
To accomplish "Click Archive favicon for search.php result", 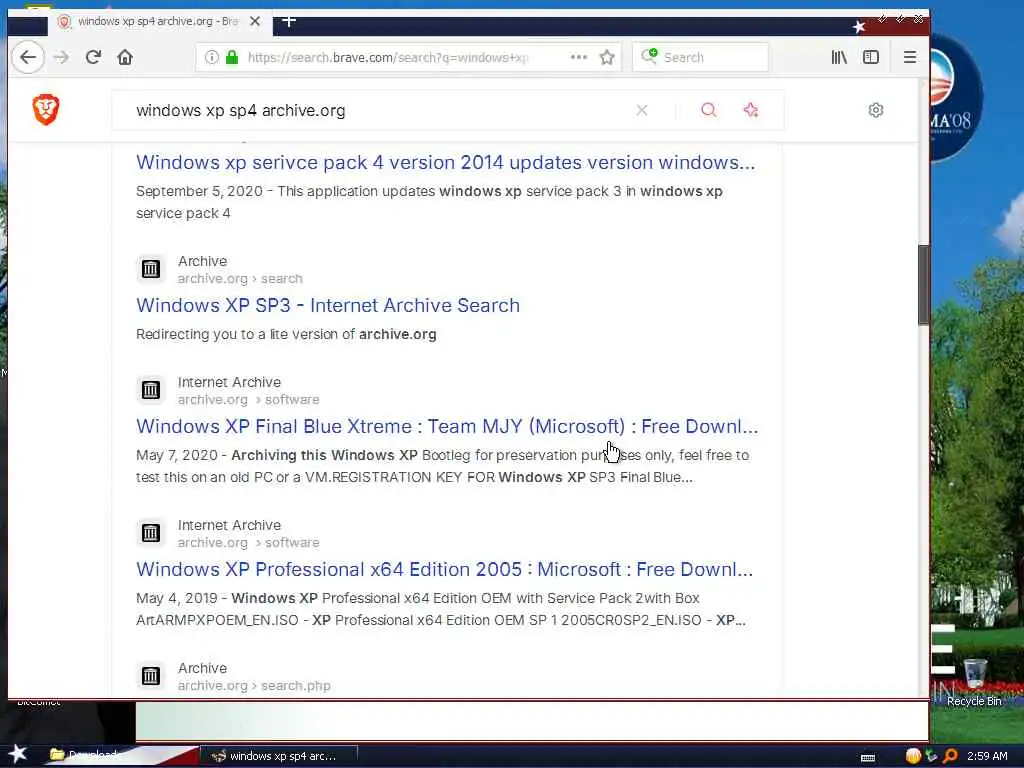I will point(151,676).
